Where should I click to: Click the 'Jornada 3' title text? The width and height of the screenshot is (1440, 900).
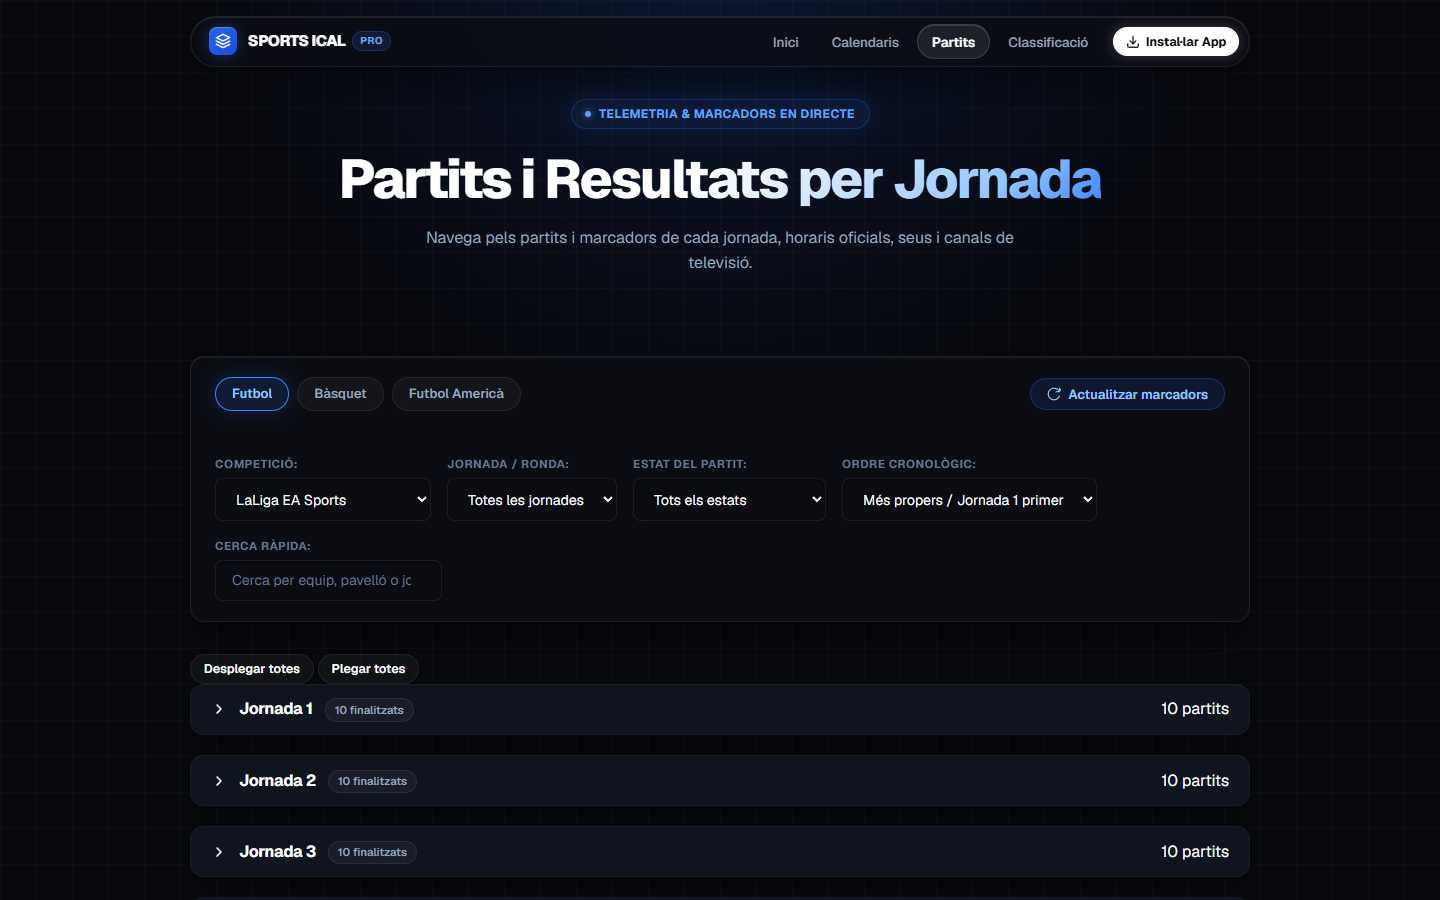[x=278, y=852]
